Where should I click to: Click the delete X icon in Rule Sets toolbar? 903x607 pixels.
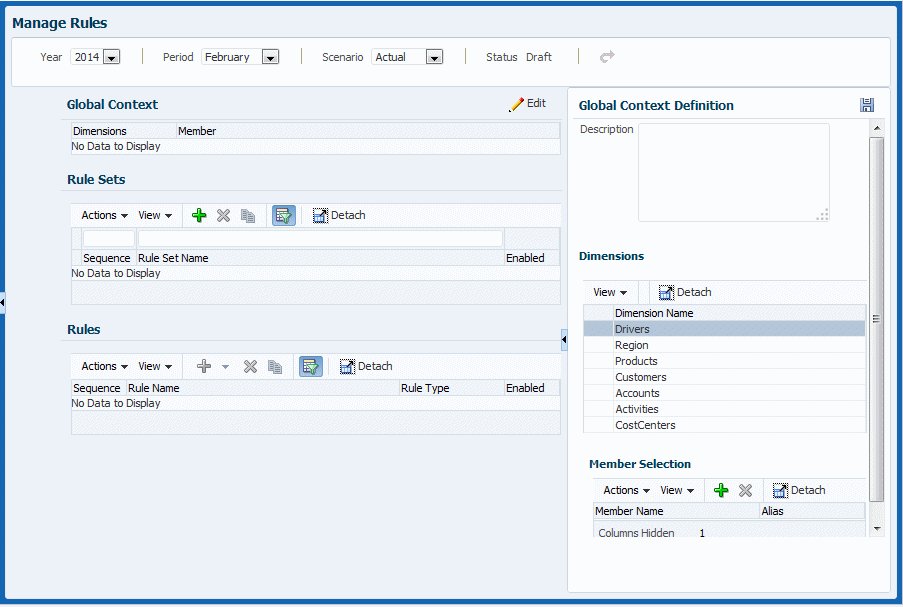pyautogui.click(x=223, y=215)
